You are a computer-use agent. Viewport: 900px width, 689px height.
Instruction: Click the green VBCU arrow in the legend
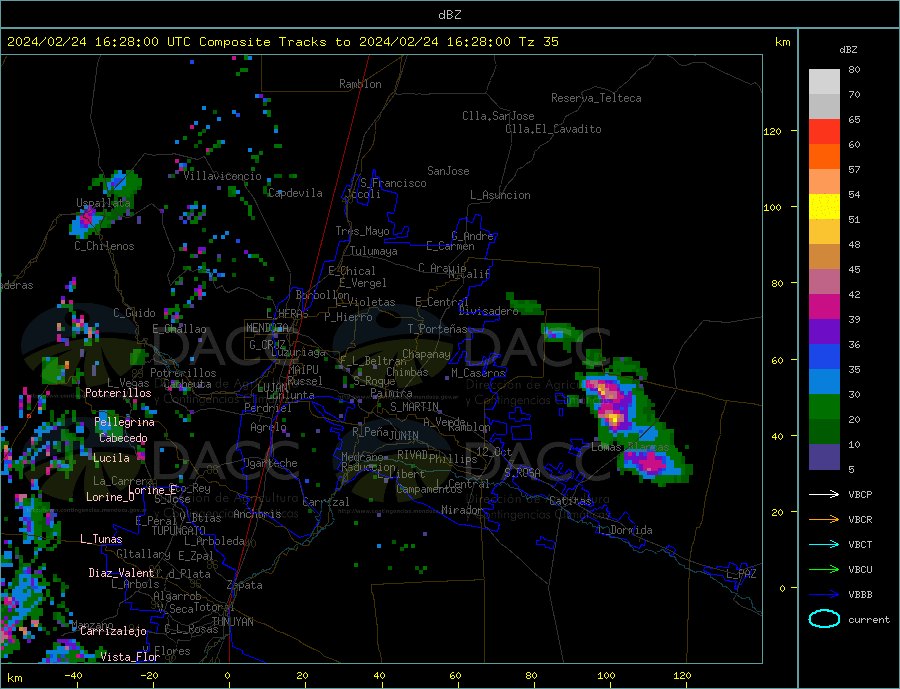824,570
